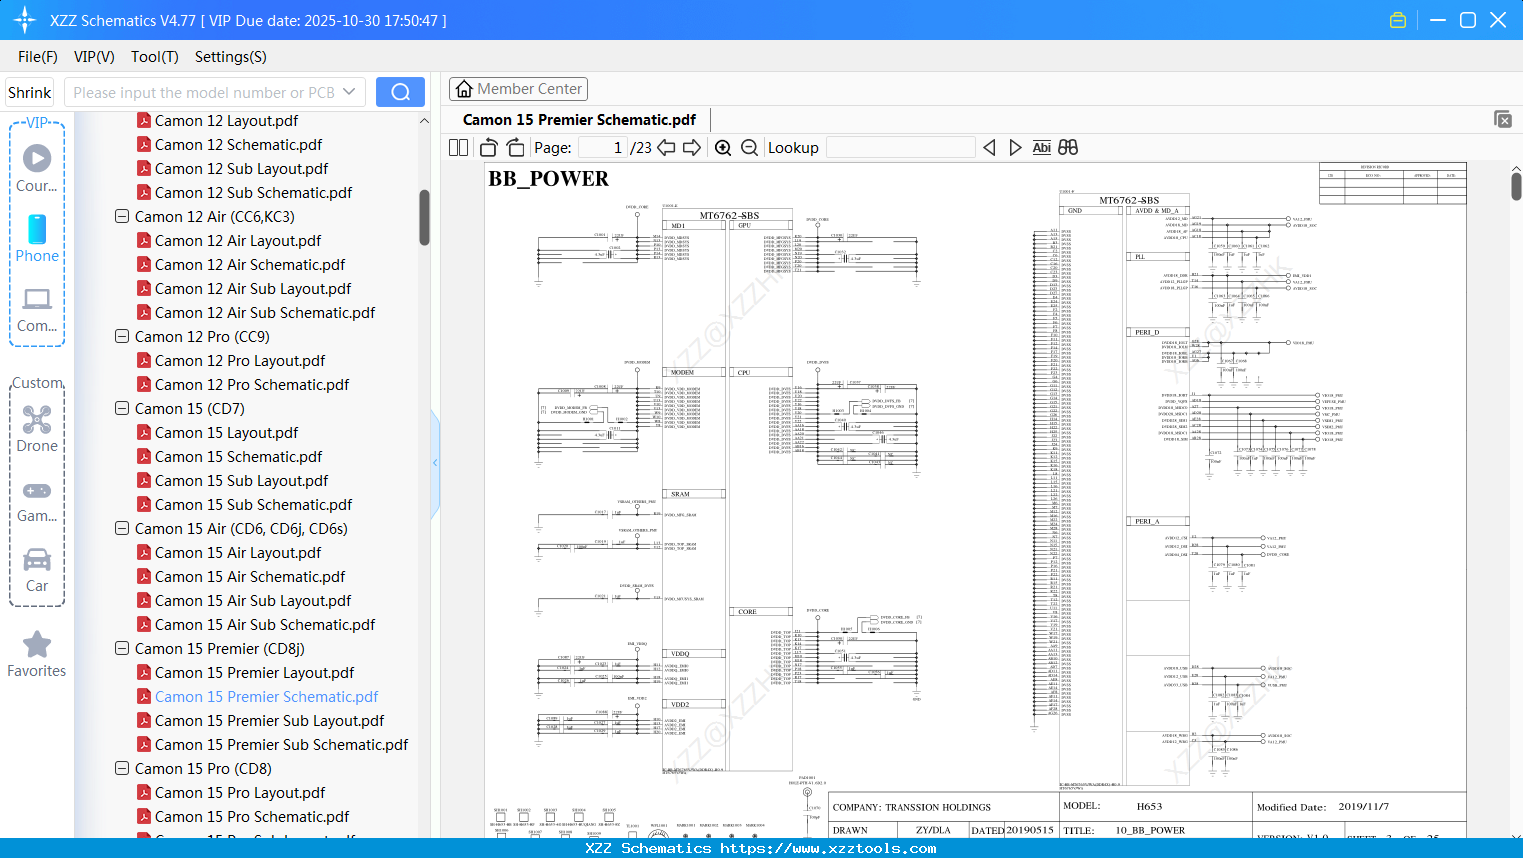Open the Settings(S) menu
Image resolution: width=1523 pixels, height=858 pixels.
(x=230, y=57)
